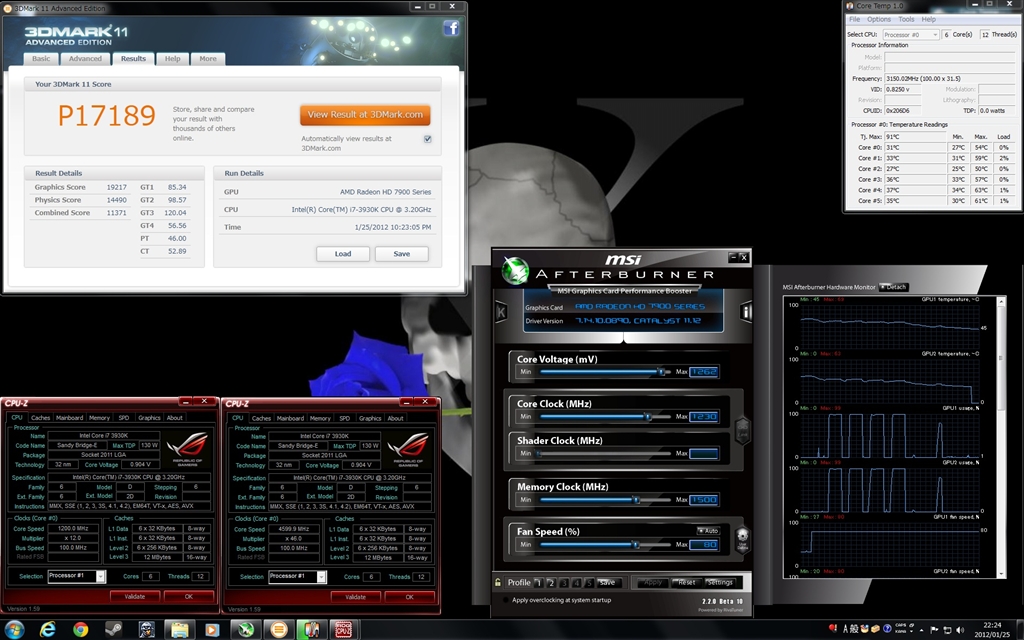Switch to Results tab in 3DMark

(133, 59)
